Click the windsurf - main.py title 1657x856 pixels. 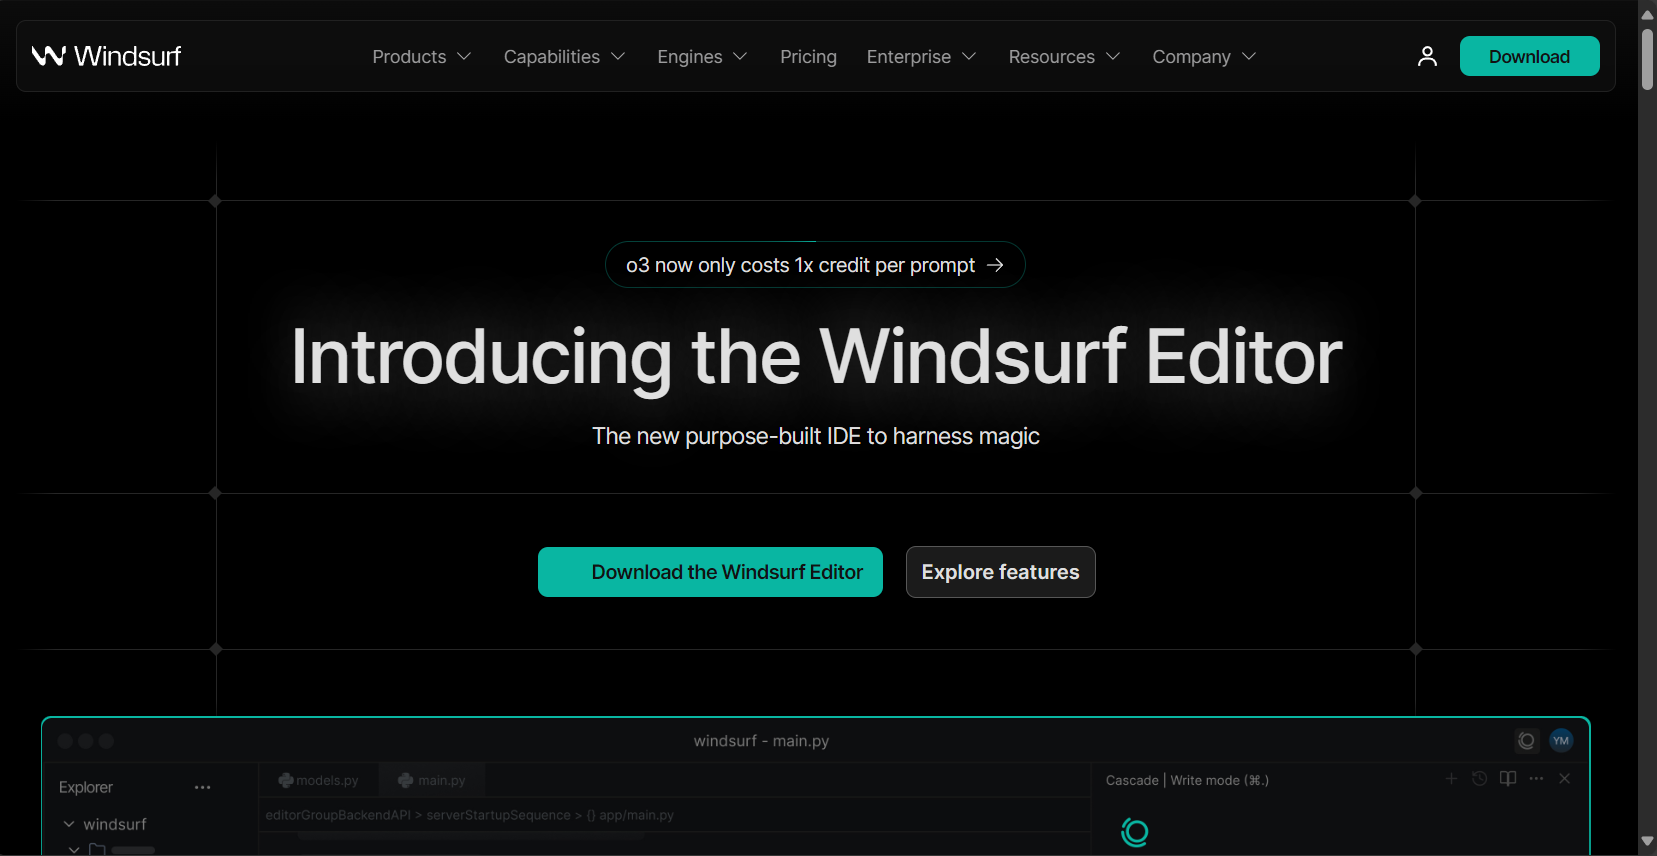[761, 741]
